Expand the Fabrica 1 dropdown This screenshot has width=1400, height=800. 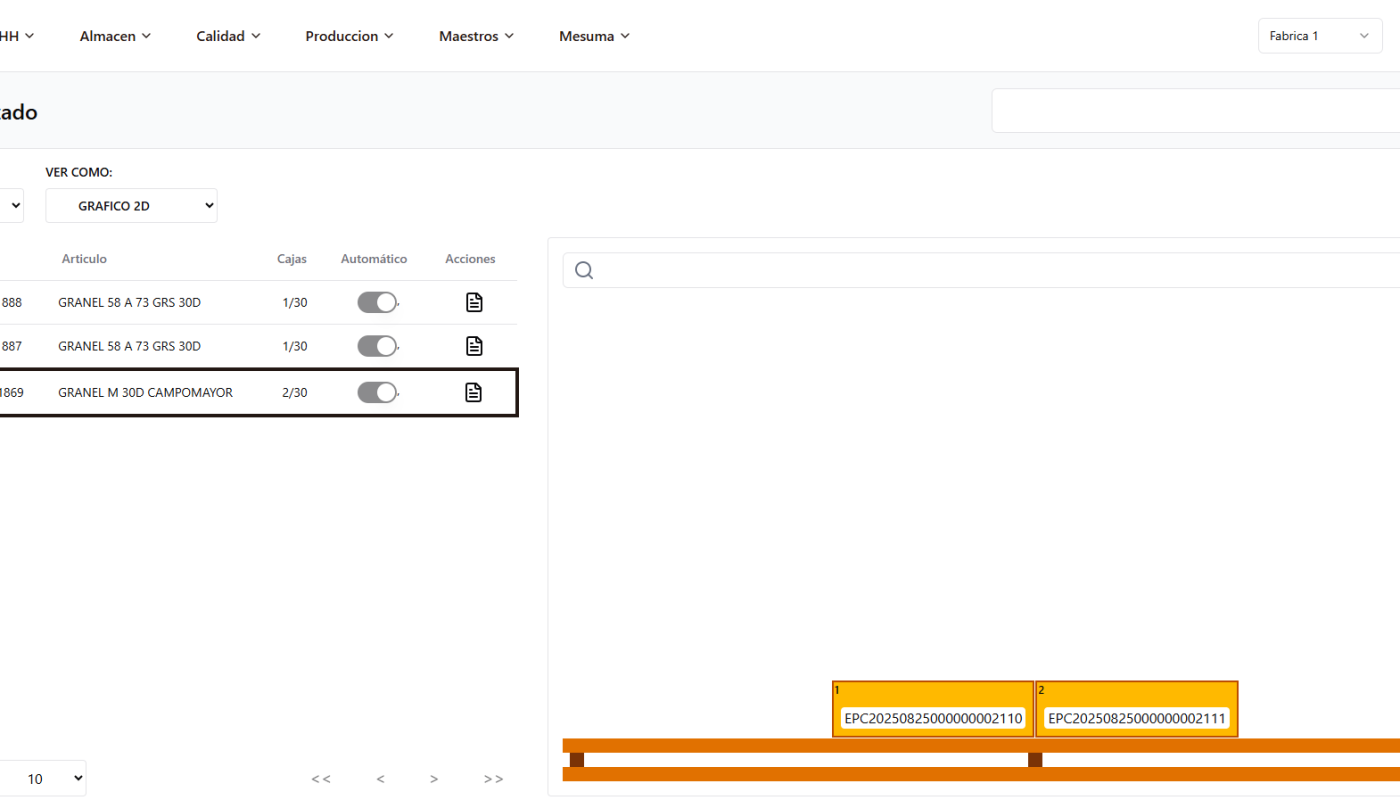tap(1320, 36)
